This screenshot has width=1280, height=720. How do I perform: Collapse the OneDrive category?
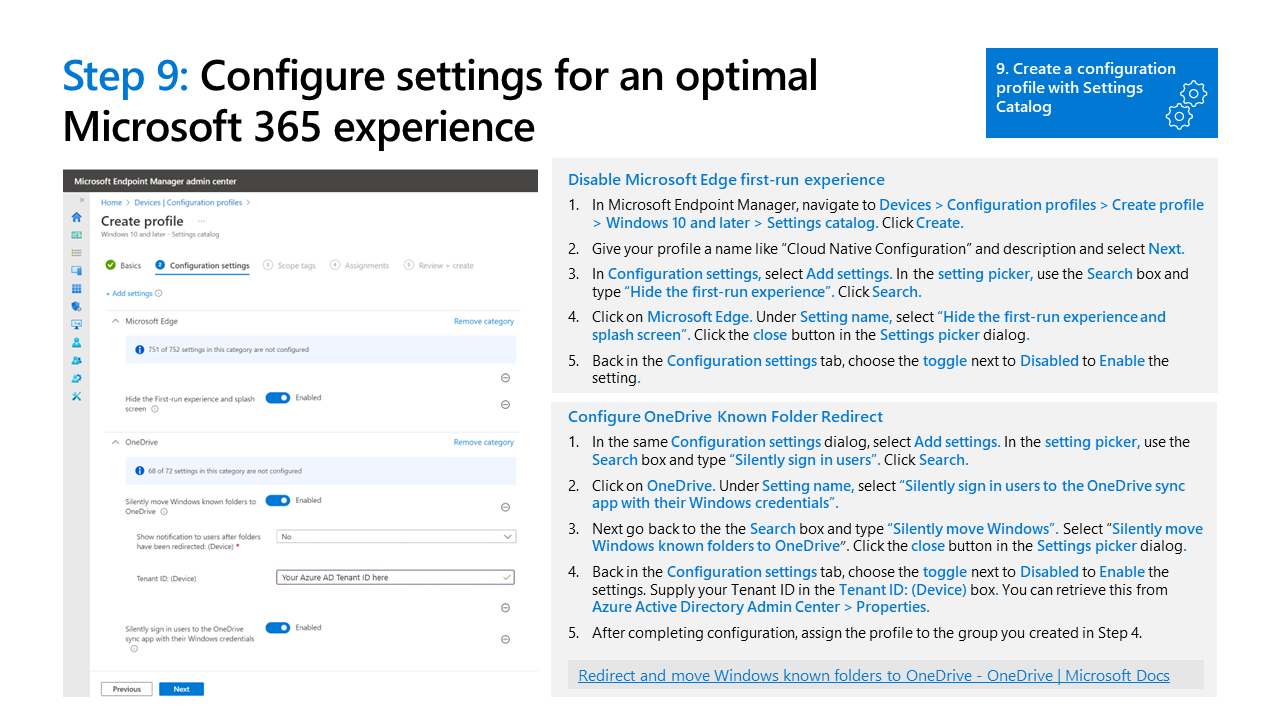click(115, 442)
